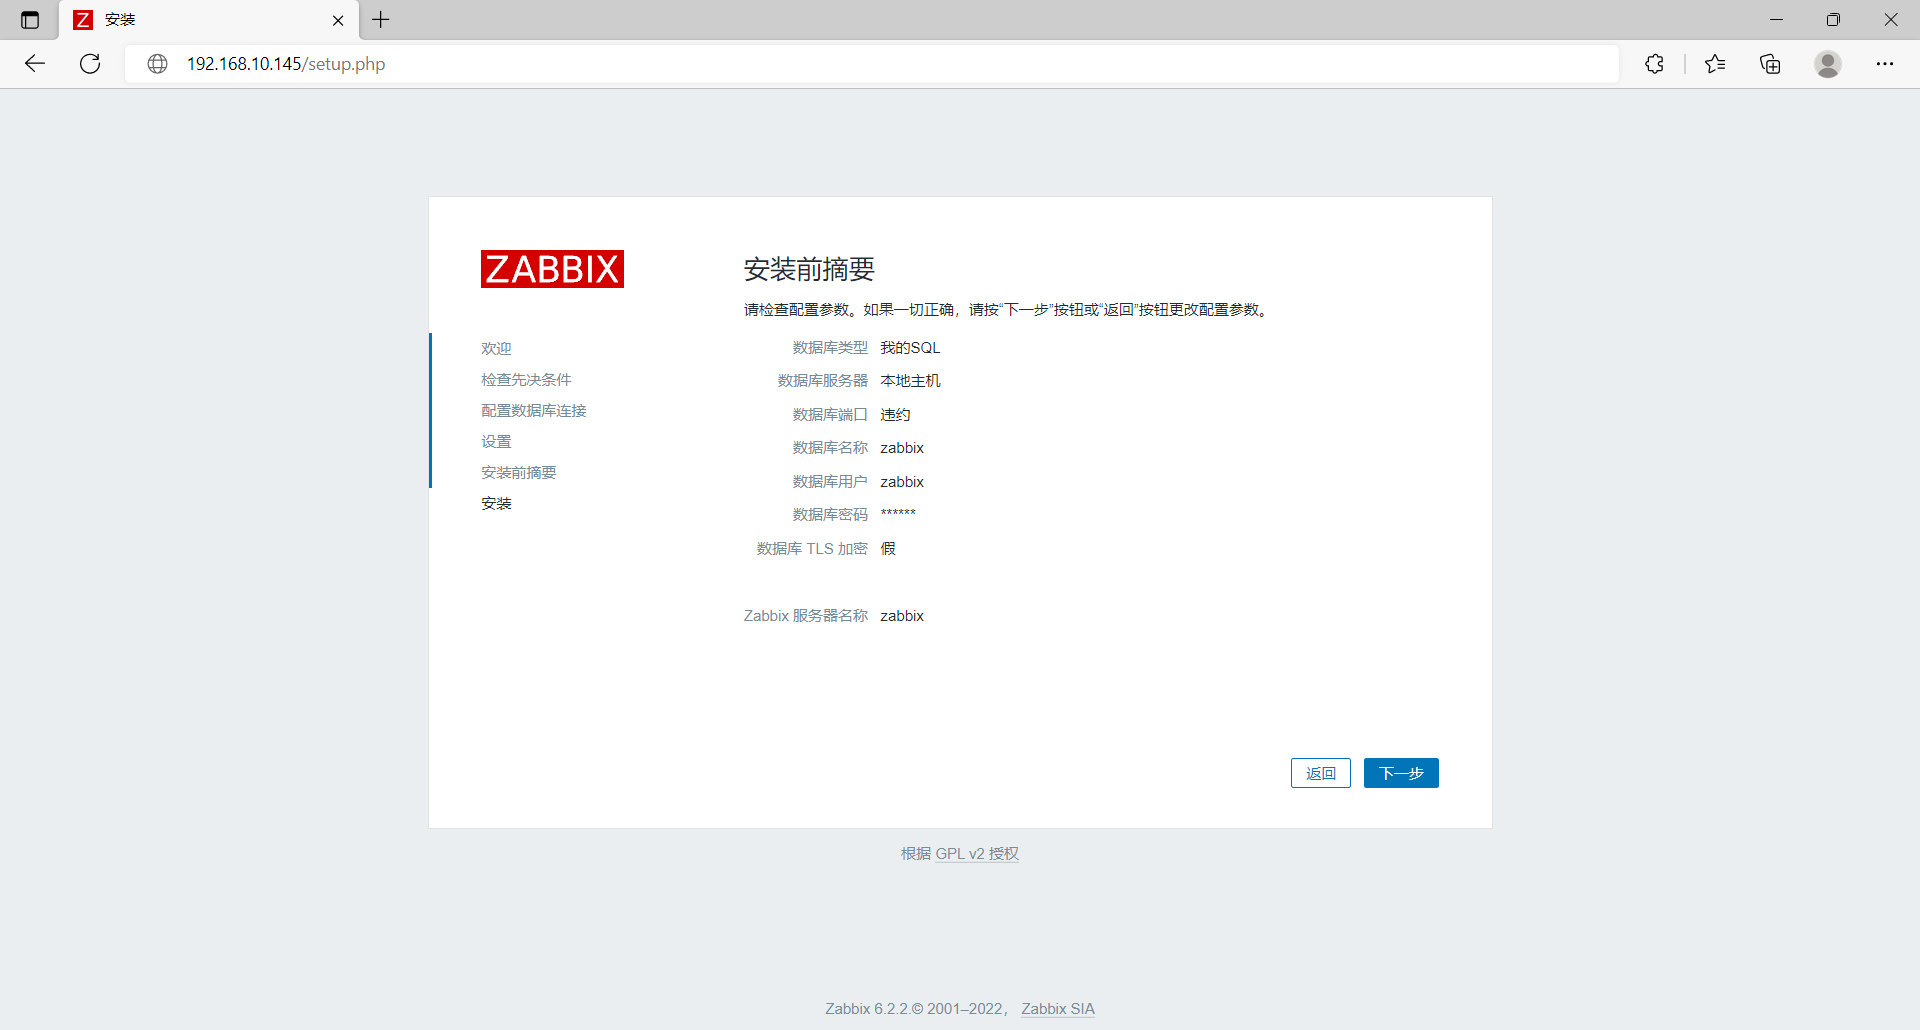This screenshot has height=1030, width=1920.
Task: Open the Zabbix SIA link
Action: [x=1058, y=1009]
